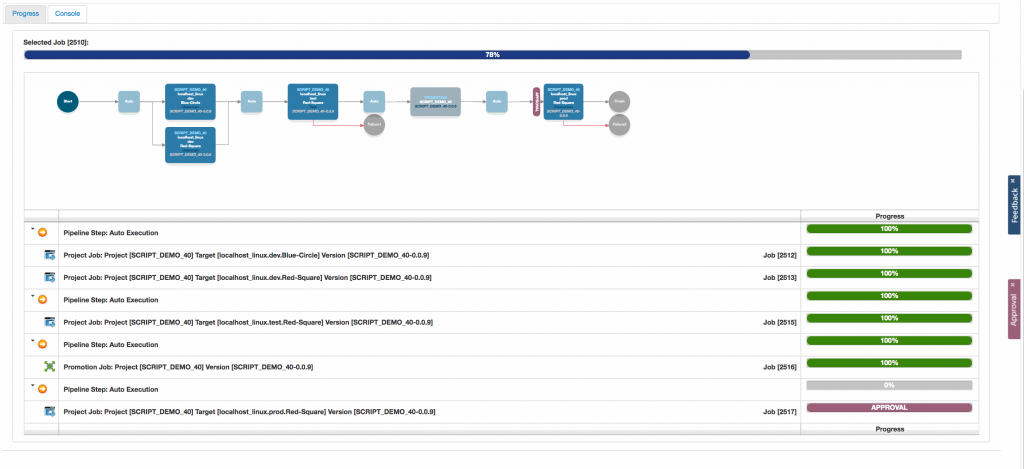Click orange arrow icon above Promotion Job row
The width and height of the screenshot is (1024, 469).
(x=42, y=344)
